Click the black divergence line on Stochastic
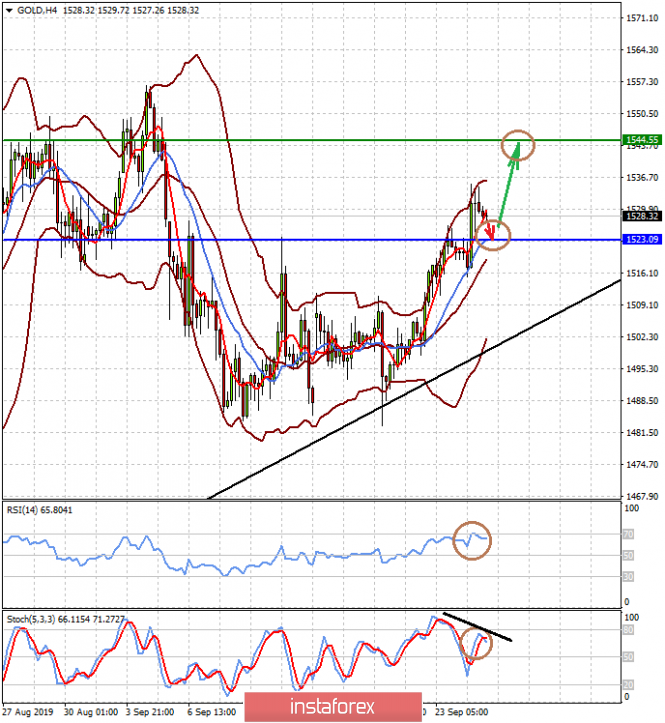This screenshot has width=665, height=723. point(477,627)
